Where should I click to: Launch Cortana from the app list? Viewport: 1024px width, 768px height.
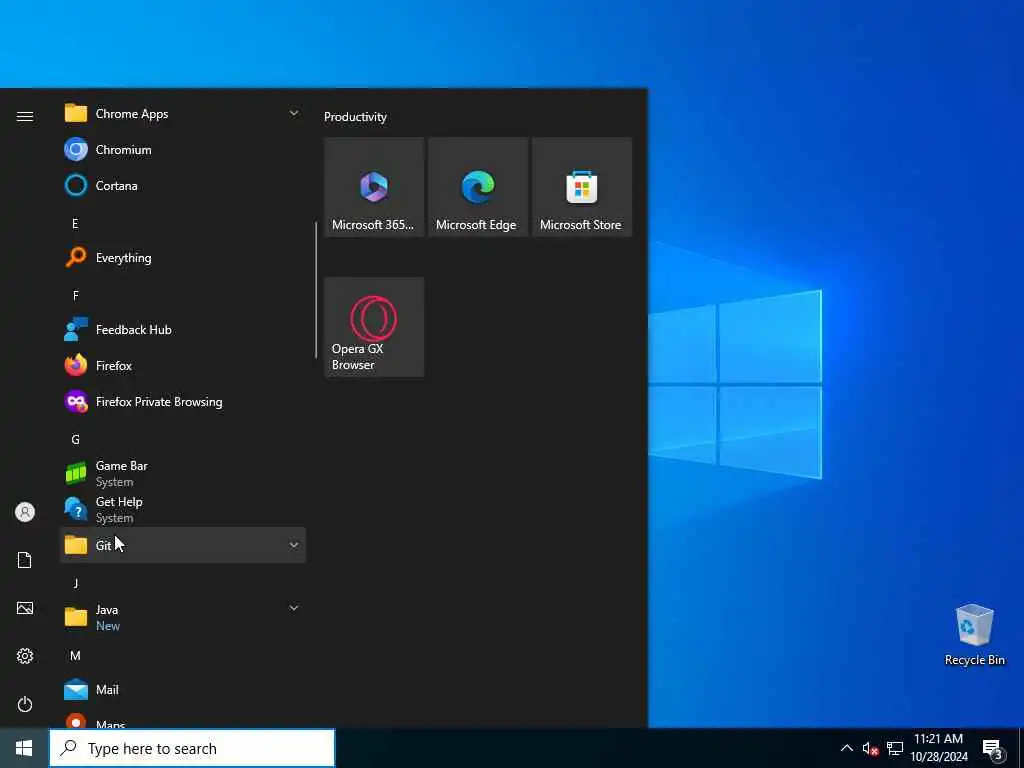[183, 185]
